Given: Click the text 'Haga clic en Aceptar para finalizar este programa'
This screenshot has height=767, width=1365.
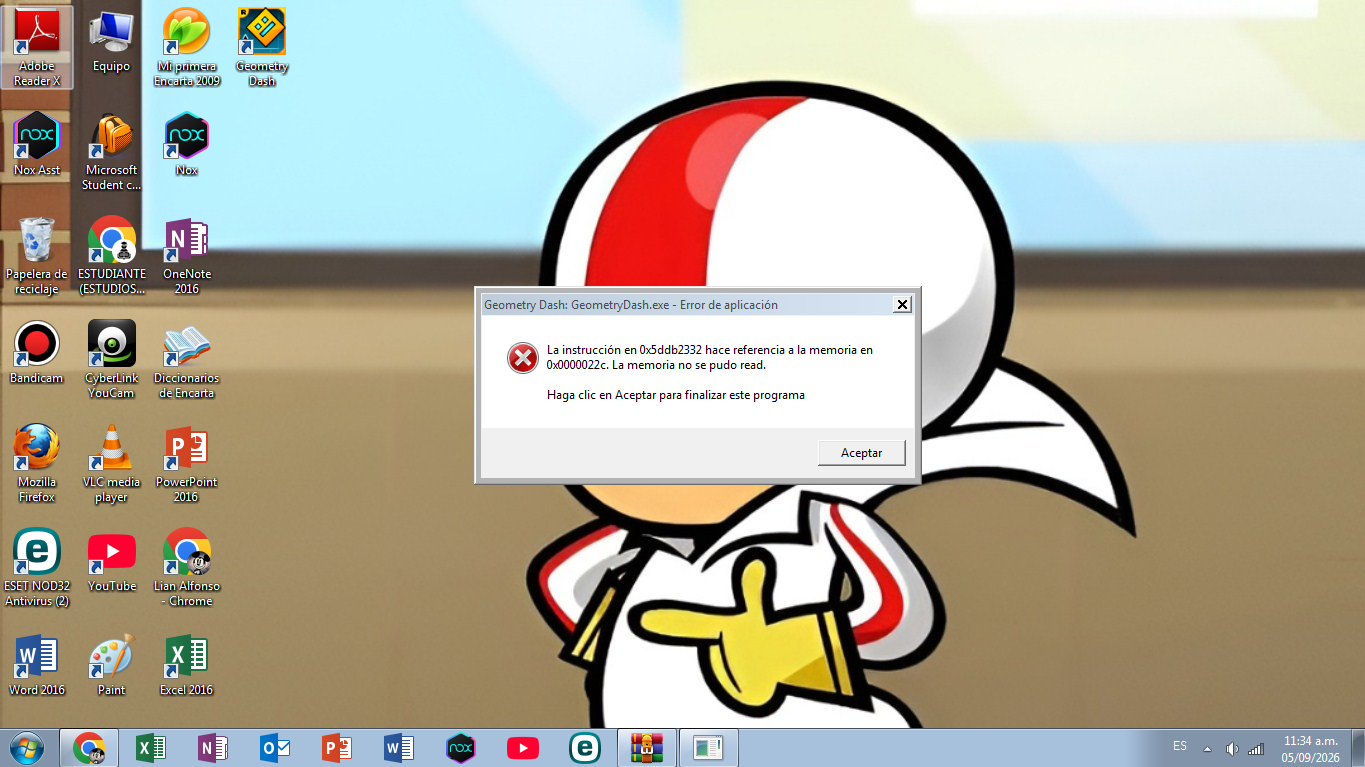Looking at the screenshot, I should coord(676,395).
